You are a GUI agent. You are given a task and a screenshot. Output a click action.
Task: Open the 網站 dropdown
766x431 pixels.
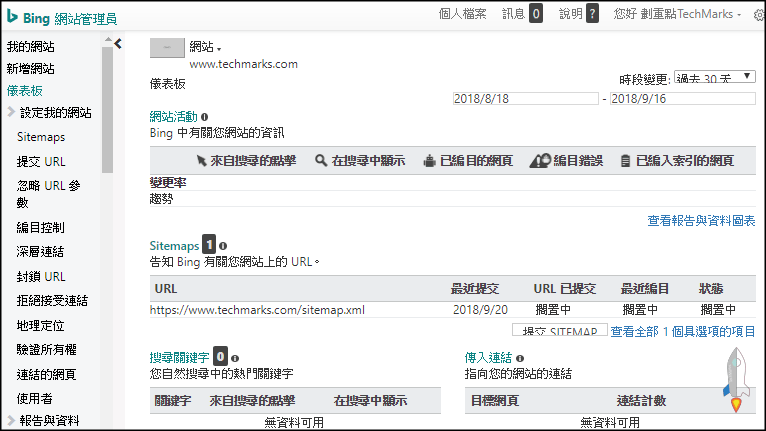pyautogui.click(x=205, y=47)
